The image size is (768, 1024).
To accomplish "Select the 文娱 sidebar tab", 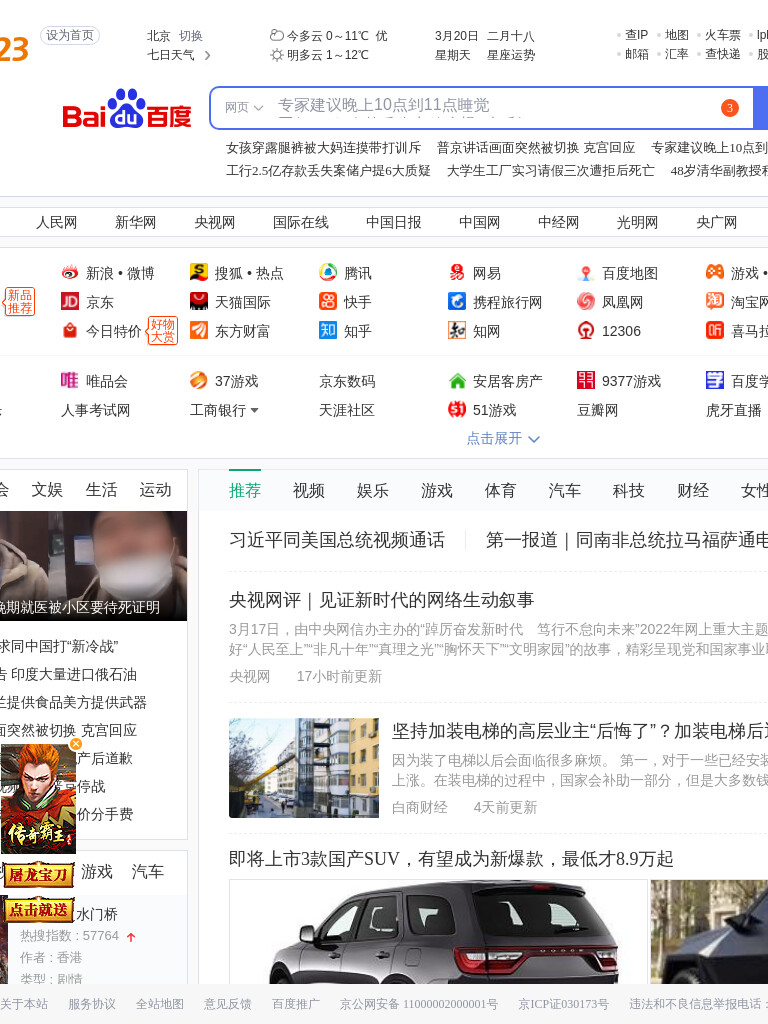I will point(47,490).
